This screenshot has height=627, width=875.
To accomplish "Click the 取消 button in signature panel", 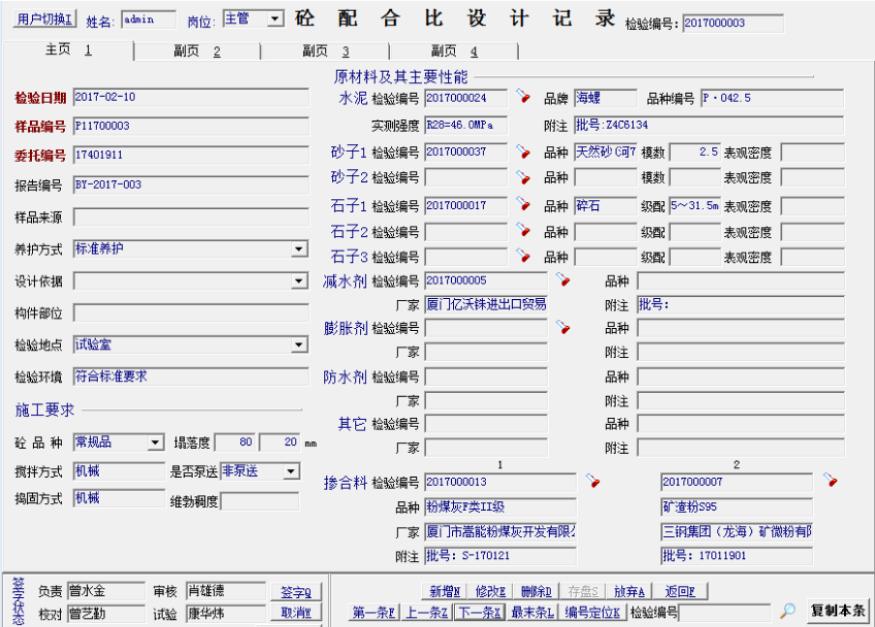I will click(x=296, y=612).
